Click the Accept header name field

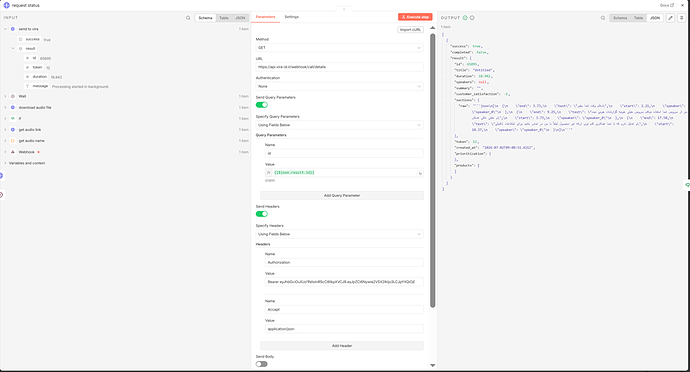tap(344, 309)
